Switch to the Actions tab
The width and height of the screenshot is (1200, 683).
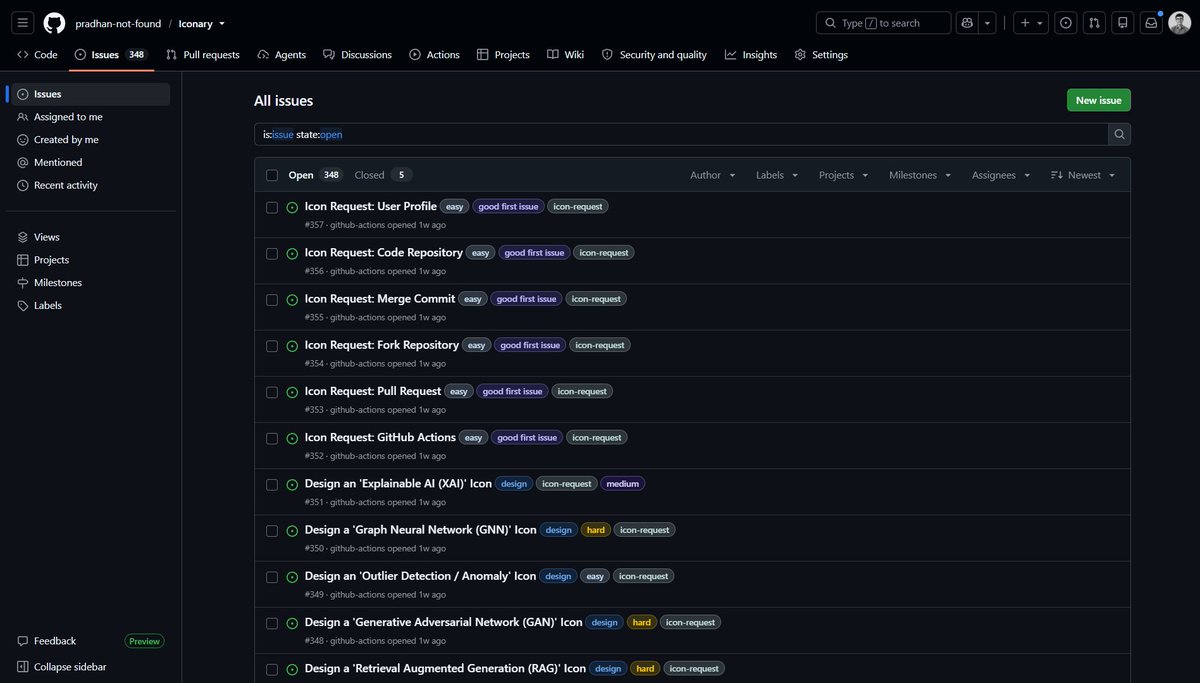click(x=435, y=55)
